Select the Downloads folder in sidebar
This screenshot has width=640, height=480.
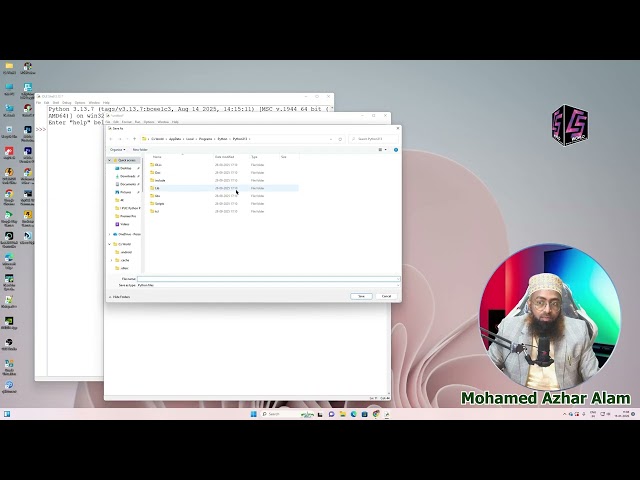tap(127, 176)
